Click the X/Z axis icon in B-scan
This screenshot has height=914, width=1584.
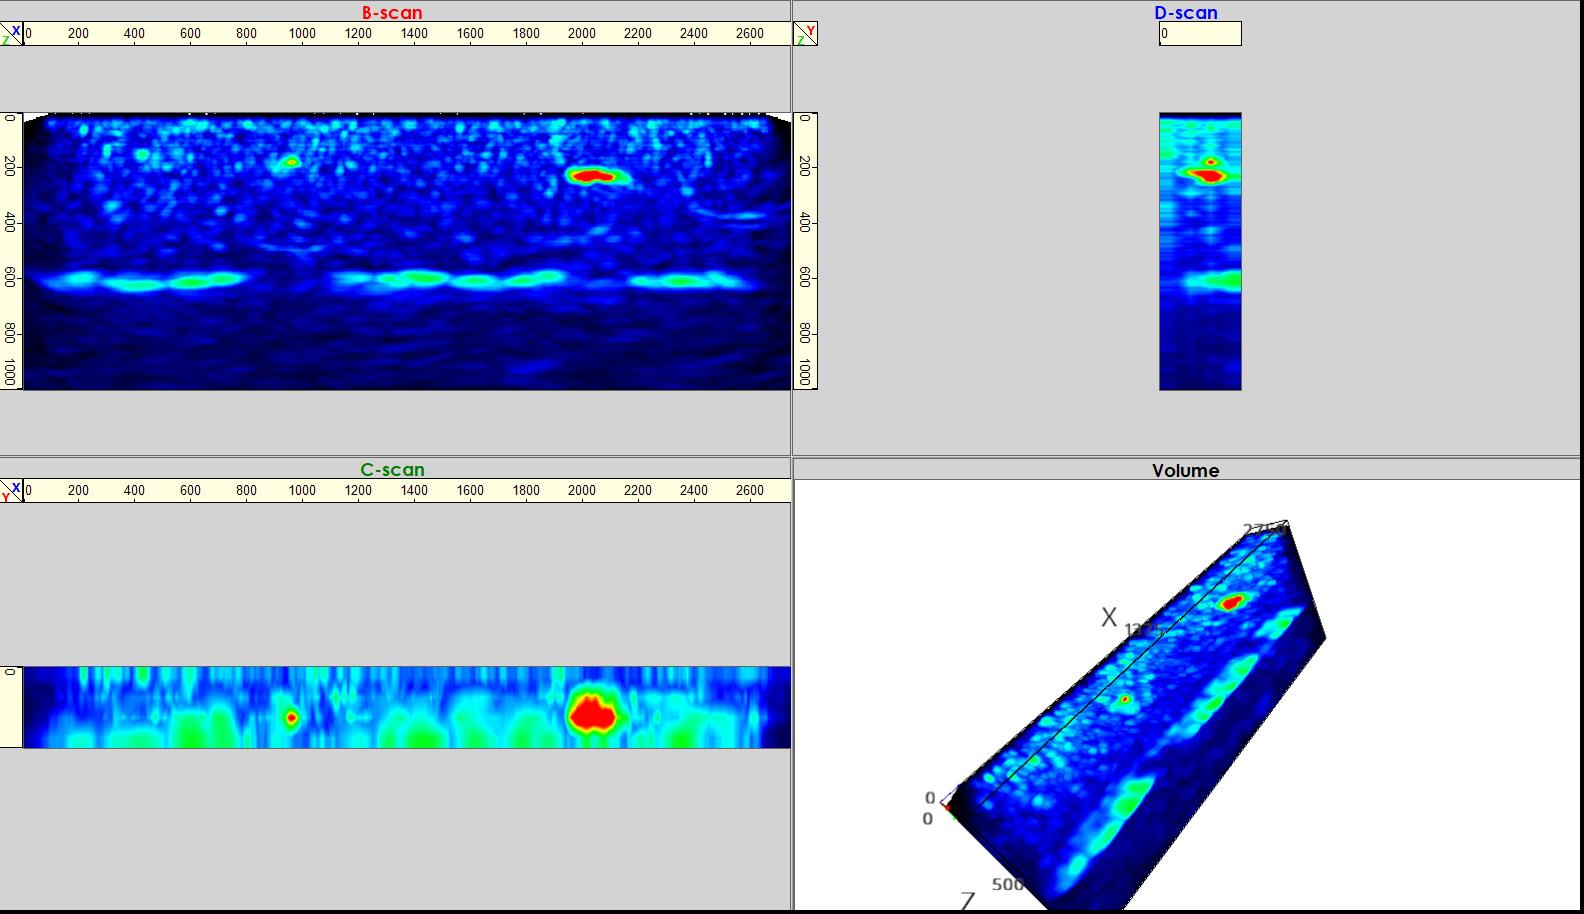click(11, 34)
